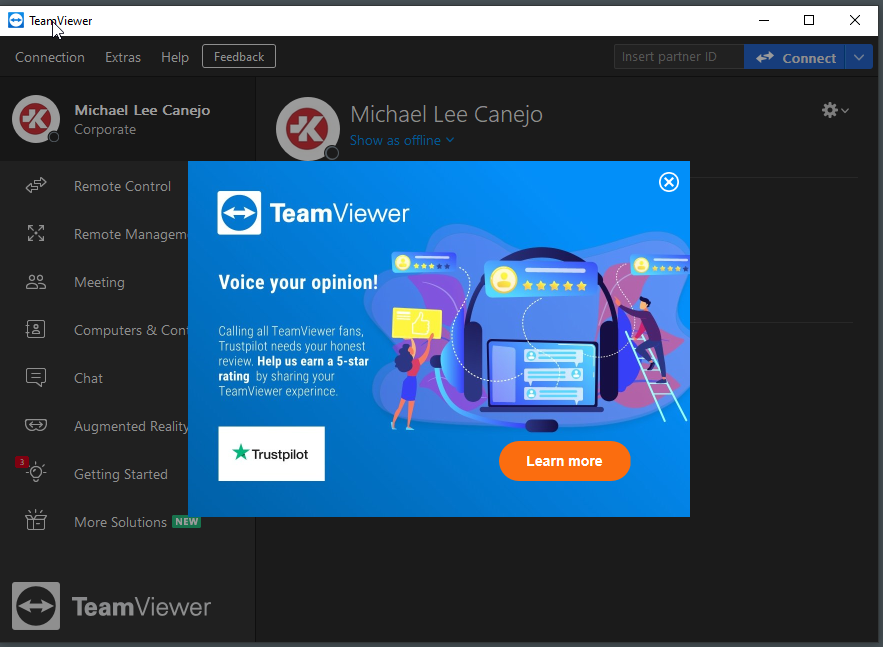Select the Meeting label
Viewport: 883px width, 647px height.
99,282
